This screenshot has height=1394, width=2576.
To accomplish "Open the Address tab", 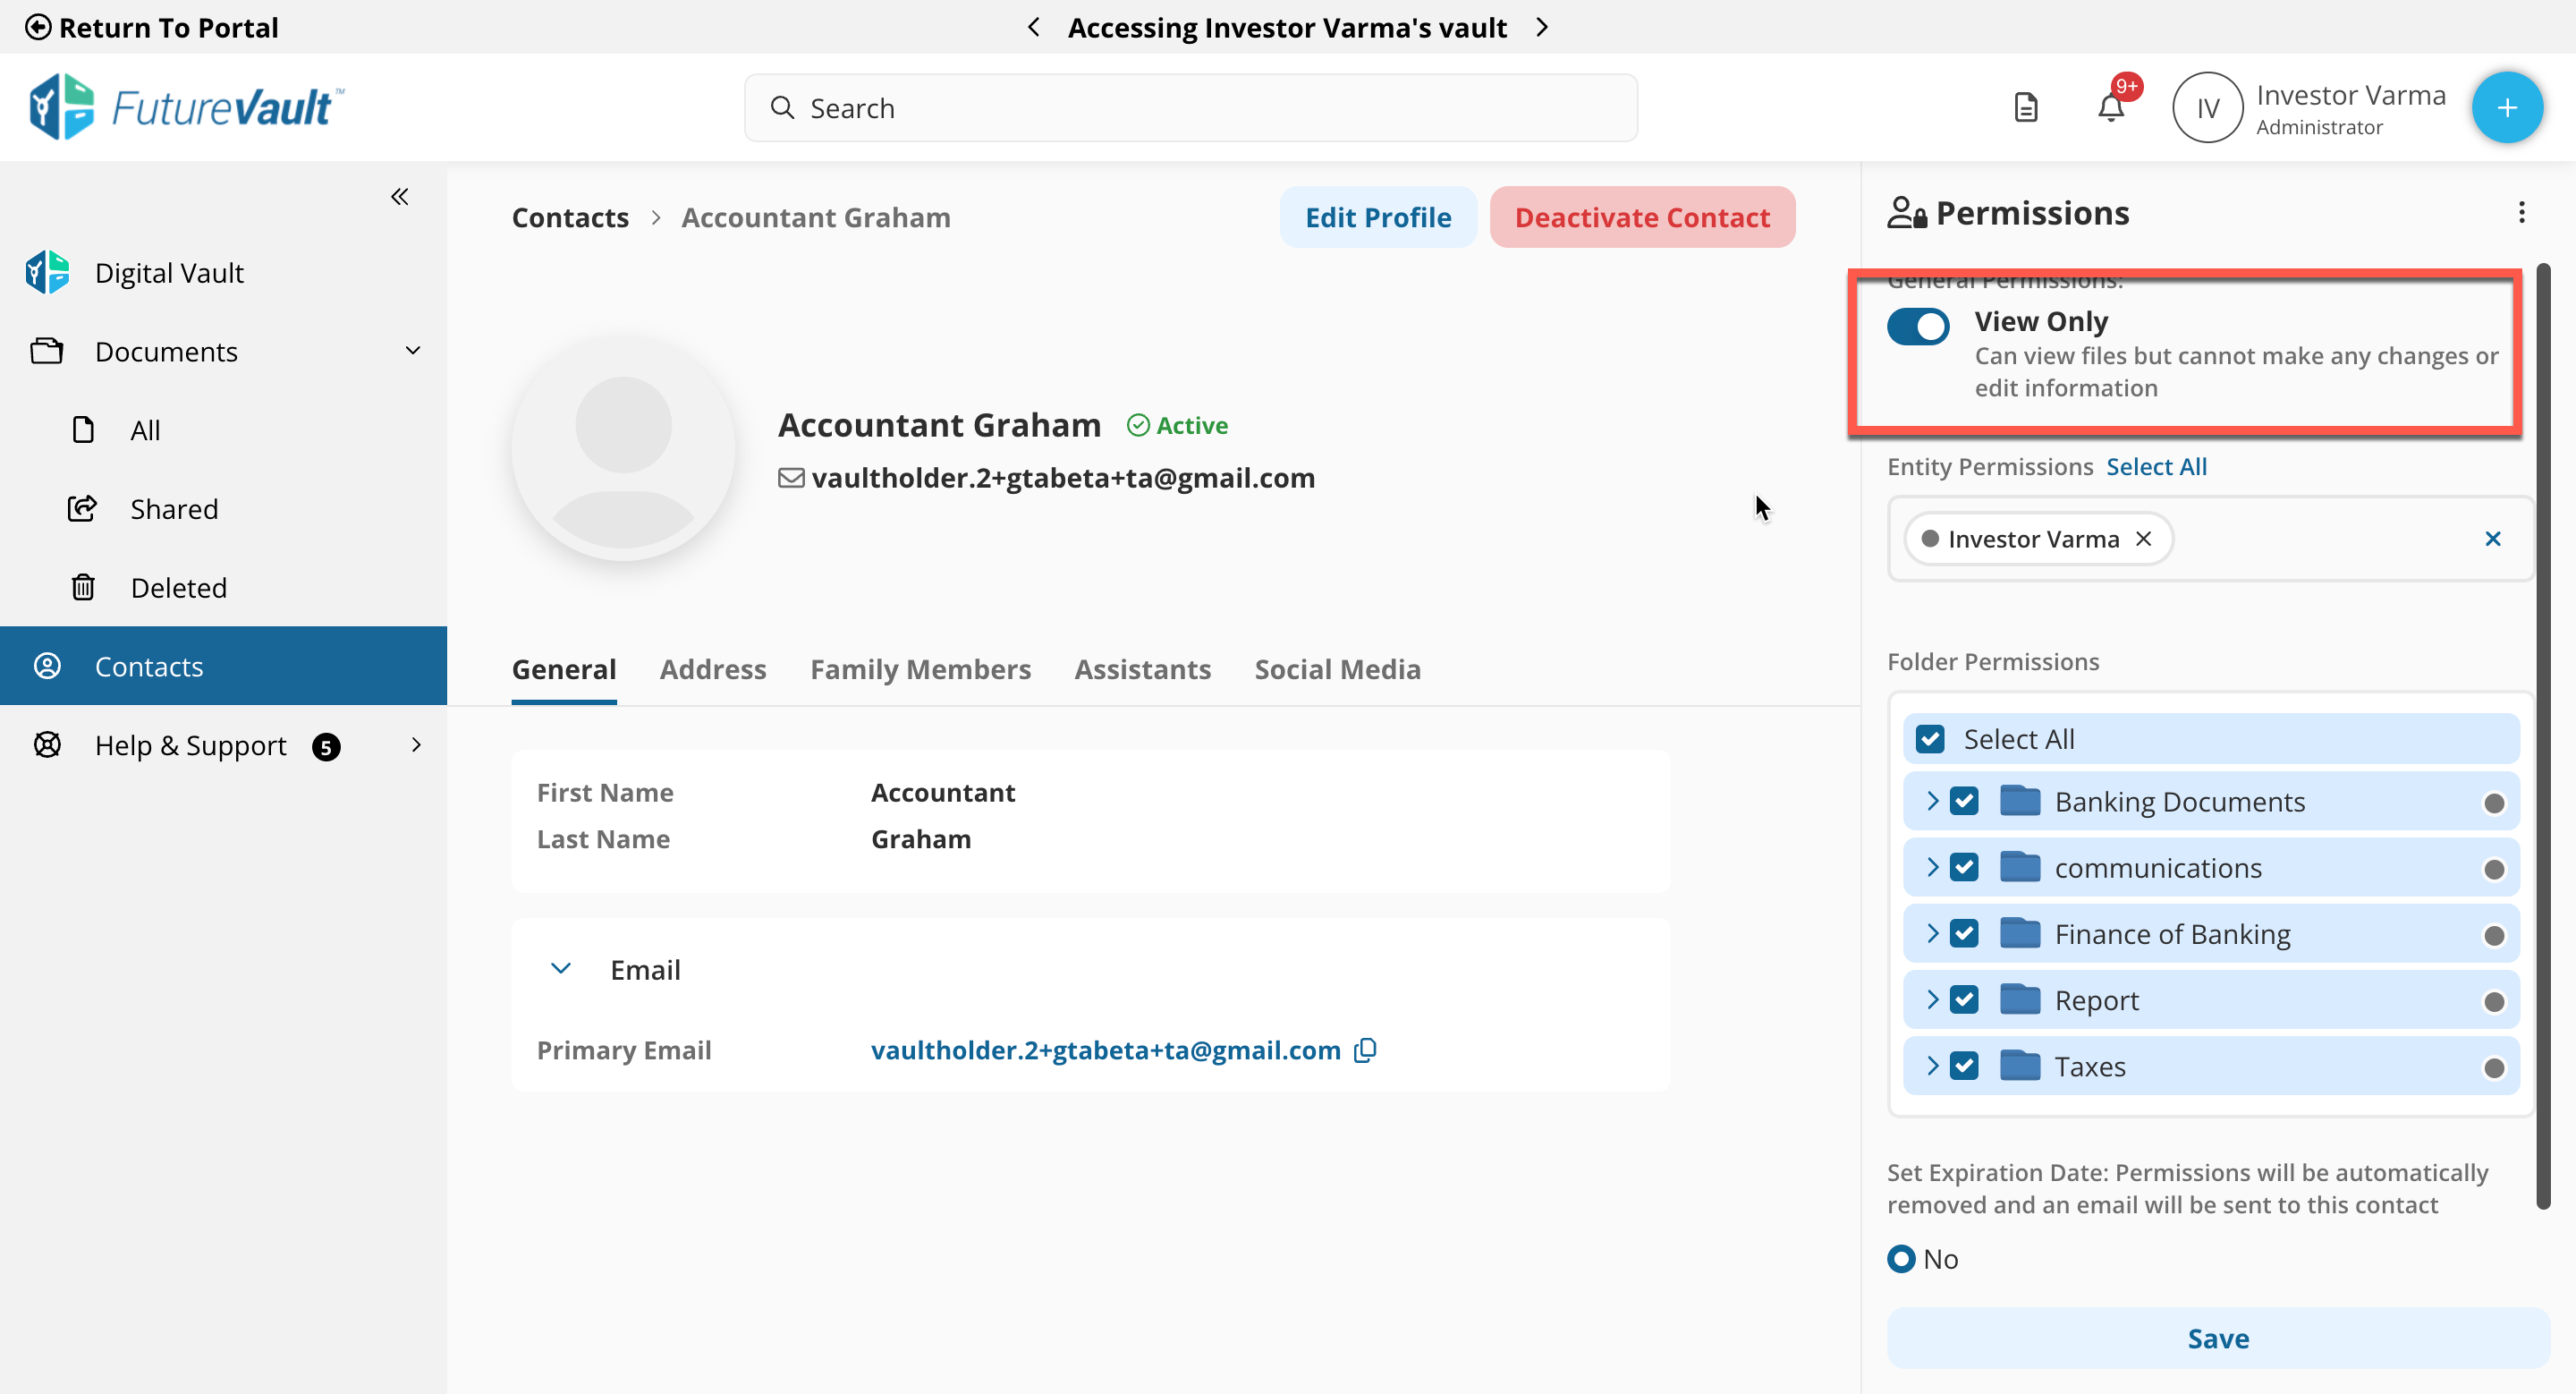I will coord(712,669).
